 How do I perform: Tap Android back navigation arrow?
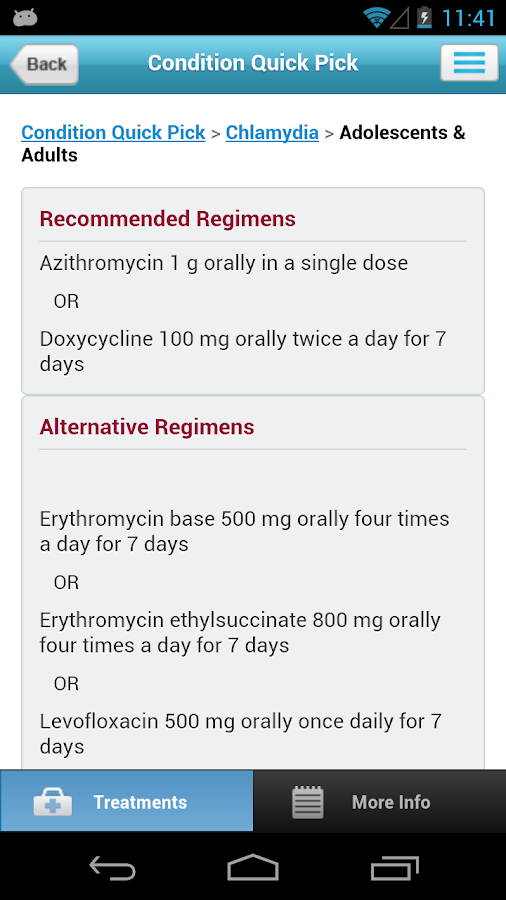coord(112,867)
